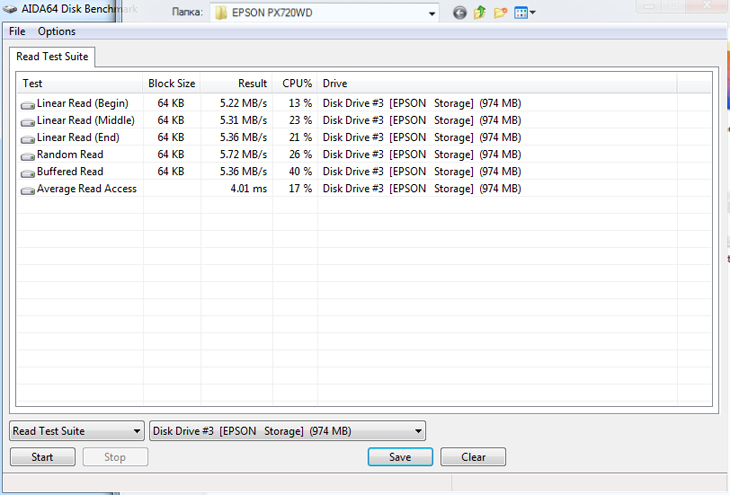
Task: Select the Linear Read (Middle) row
Action: [x=364, y=120]
